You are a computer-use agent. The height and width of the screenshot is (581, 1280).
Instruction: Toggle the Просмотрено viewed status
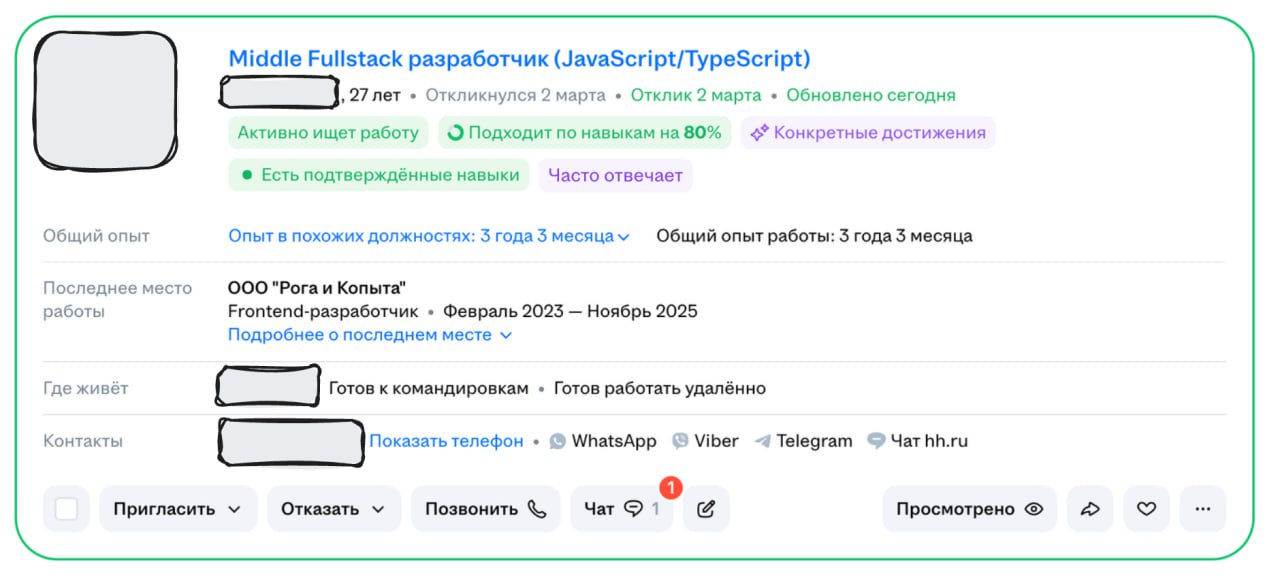[x=969, y=509]
